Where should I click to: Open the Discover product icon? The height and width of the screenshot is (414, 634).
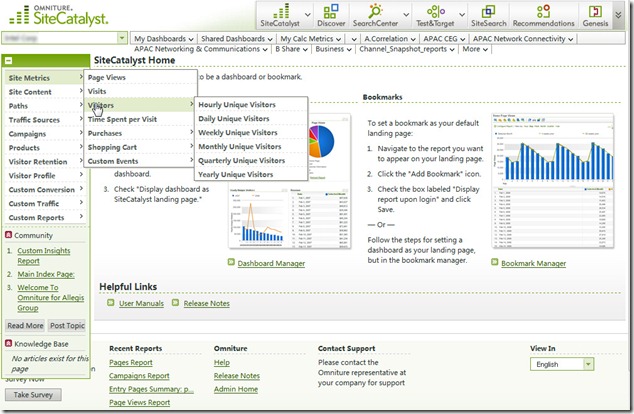tap(331, 14)
